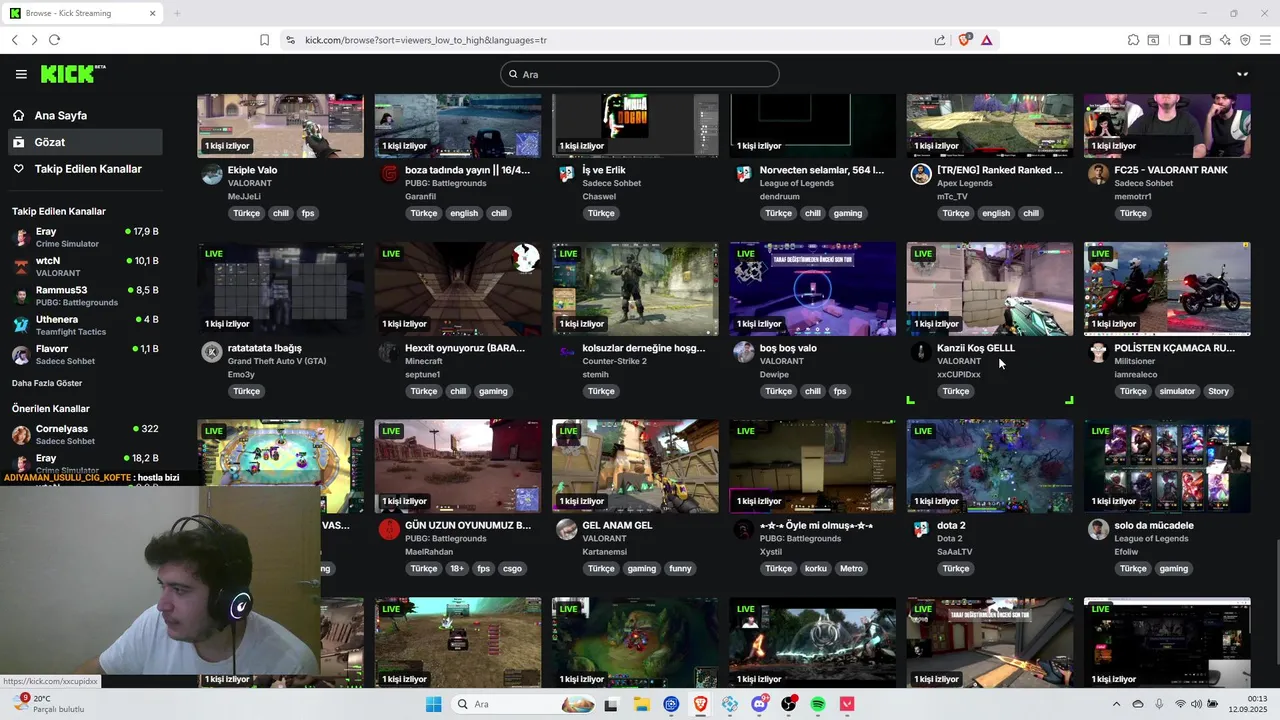Open FC25 - VALORANT RANK stream title

point(1171,170)
